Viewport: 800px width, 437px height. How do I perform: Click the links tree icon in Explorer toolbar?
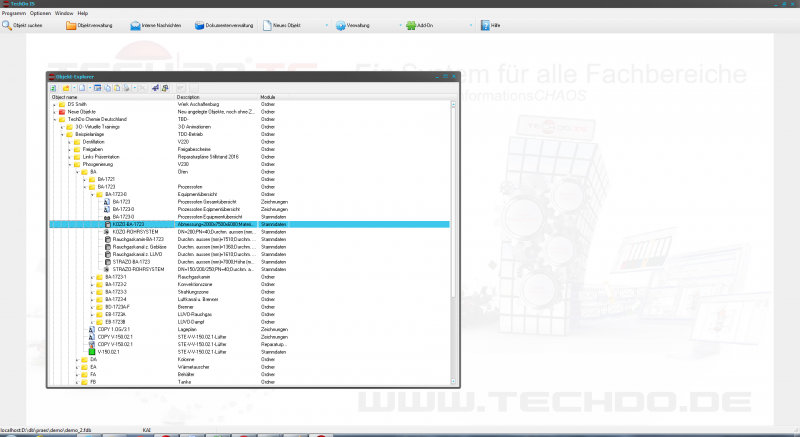[165, 88]
